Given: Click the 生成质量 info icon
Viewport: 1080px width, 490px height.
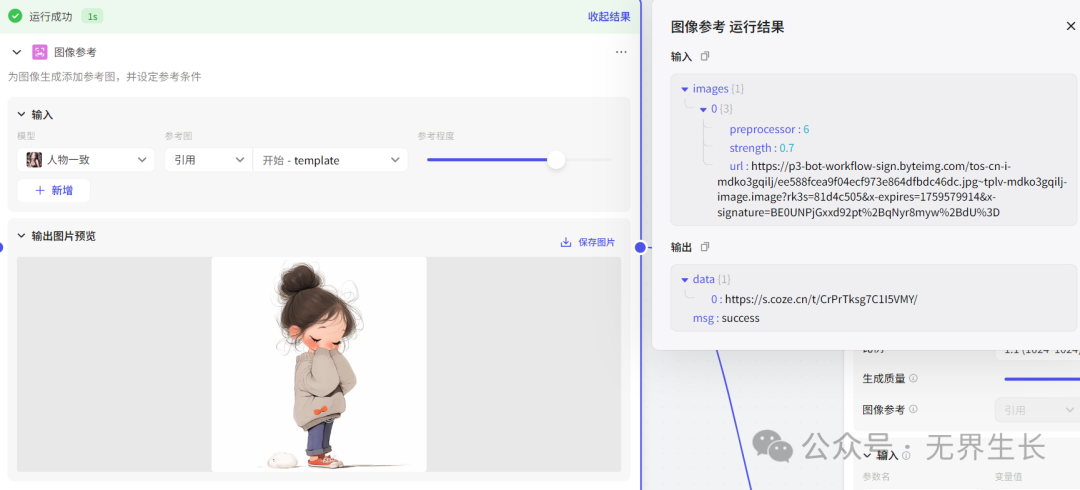Looking at the screenshot, I should tap(913, 378).
